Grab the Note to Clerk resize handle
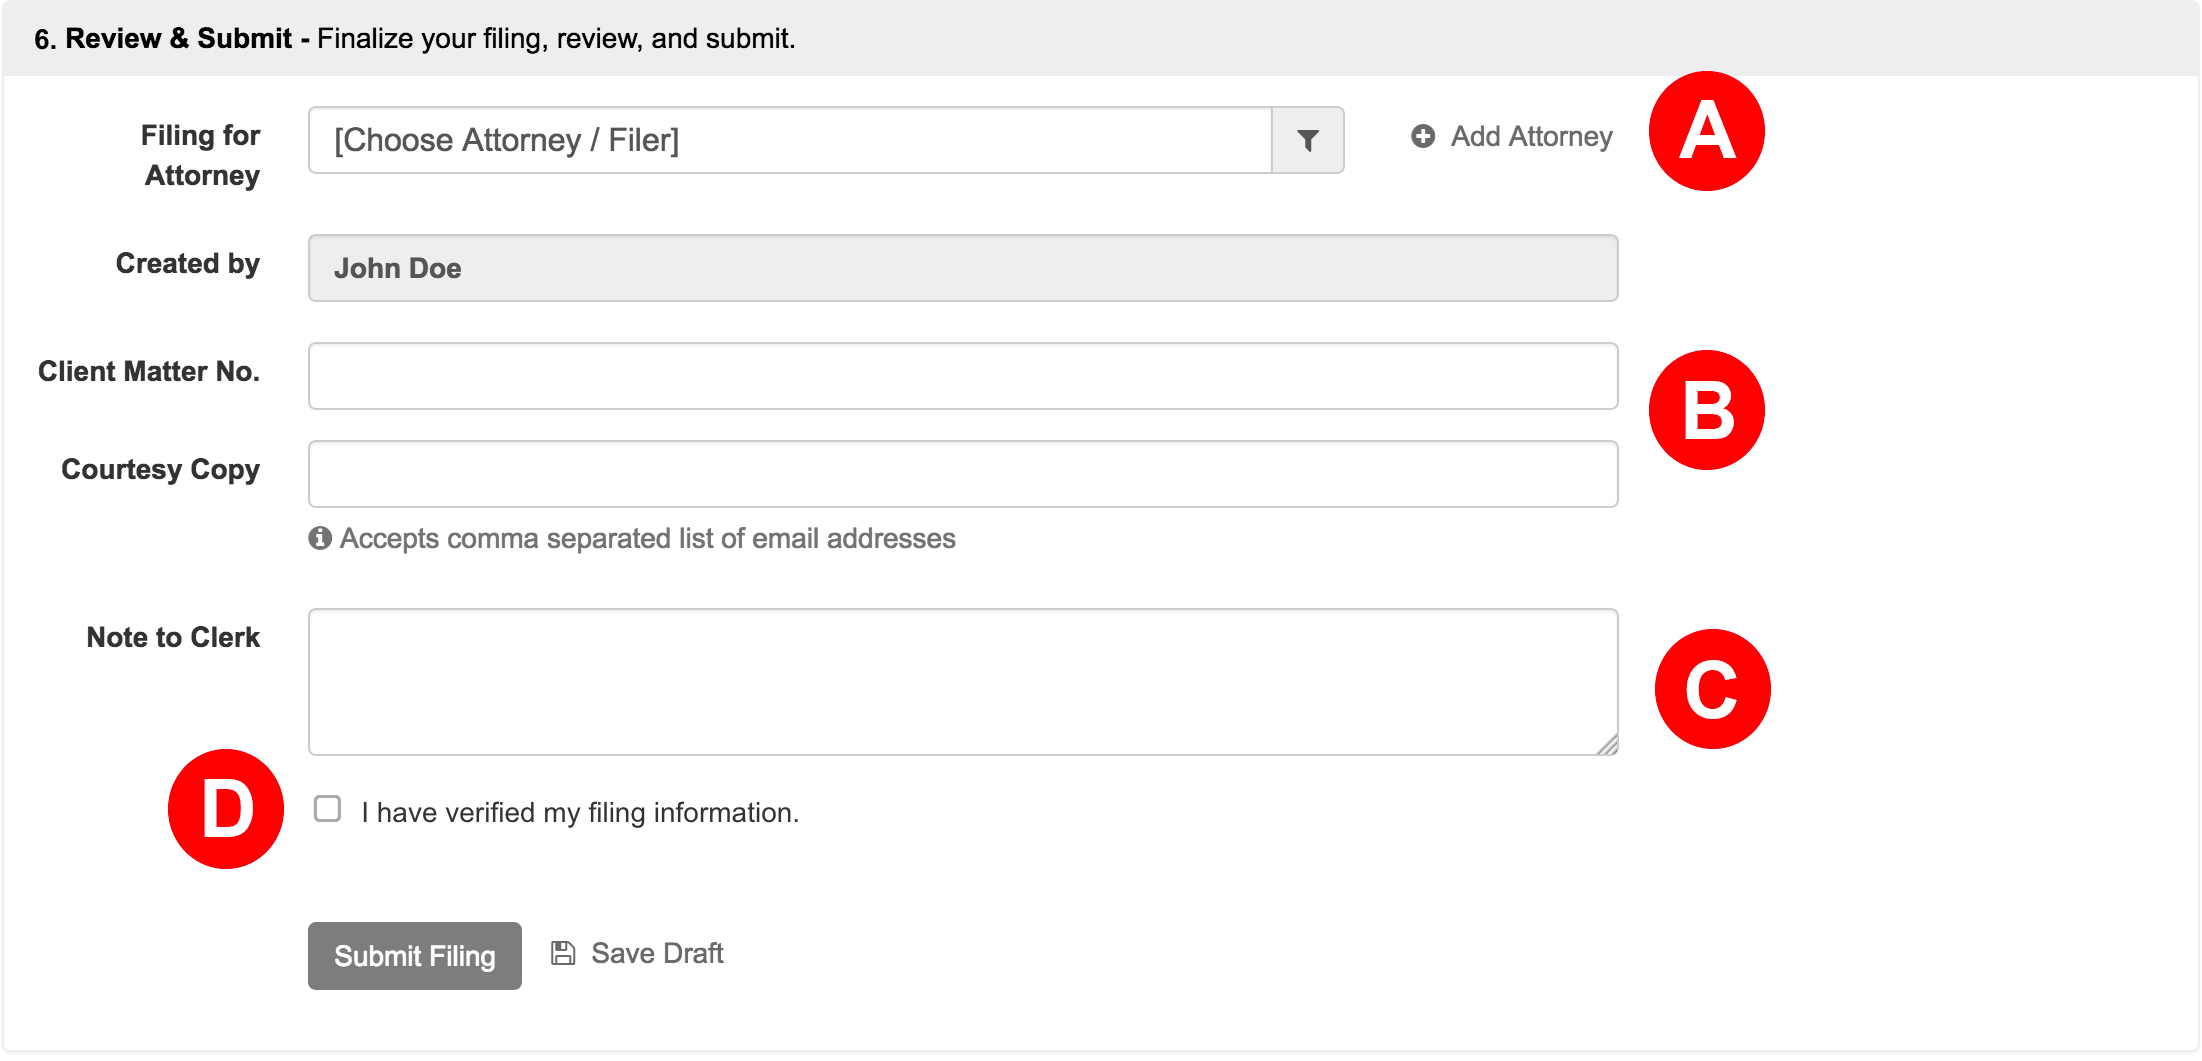The width and height of the screenshot is (2202, 1061). pyautogui.click(x=1607, y=745)
